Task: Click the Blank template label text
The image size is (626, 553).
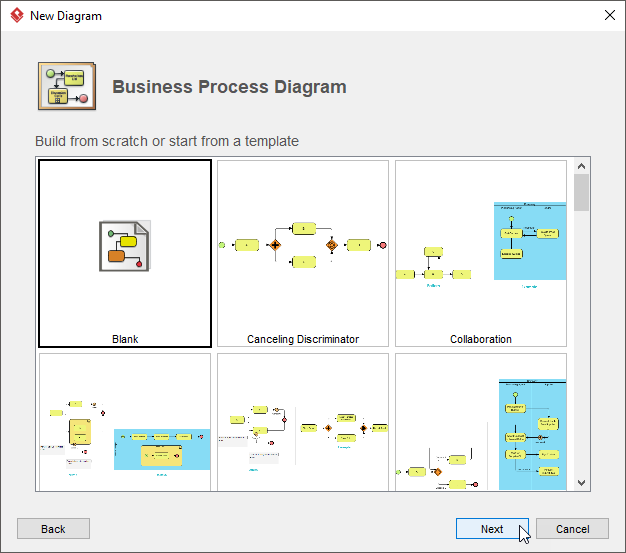Action: (x=125, y=339)
